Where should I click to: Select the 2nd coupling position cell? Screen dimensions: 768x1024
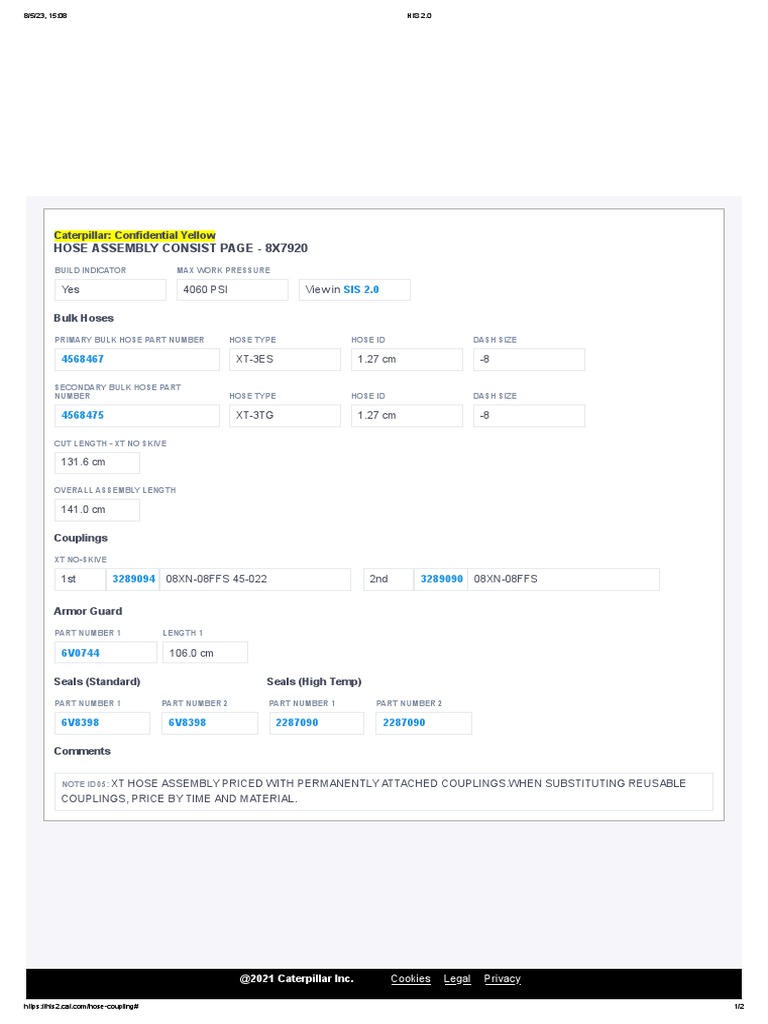(389, 579)
